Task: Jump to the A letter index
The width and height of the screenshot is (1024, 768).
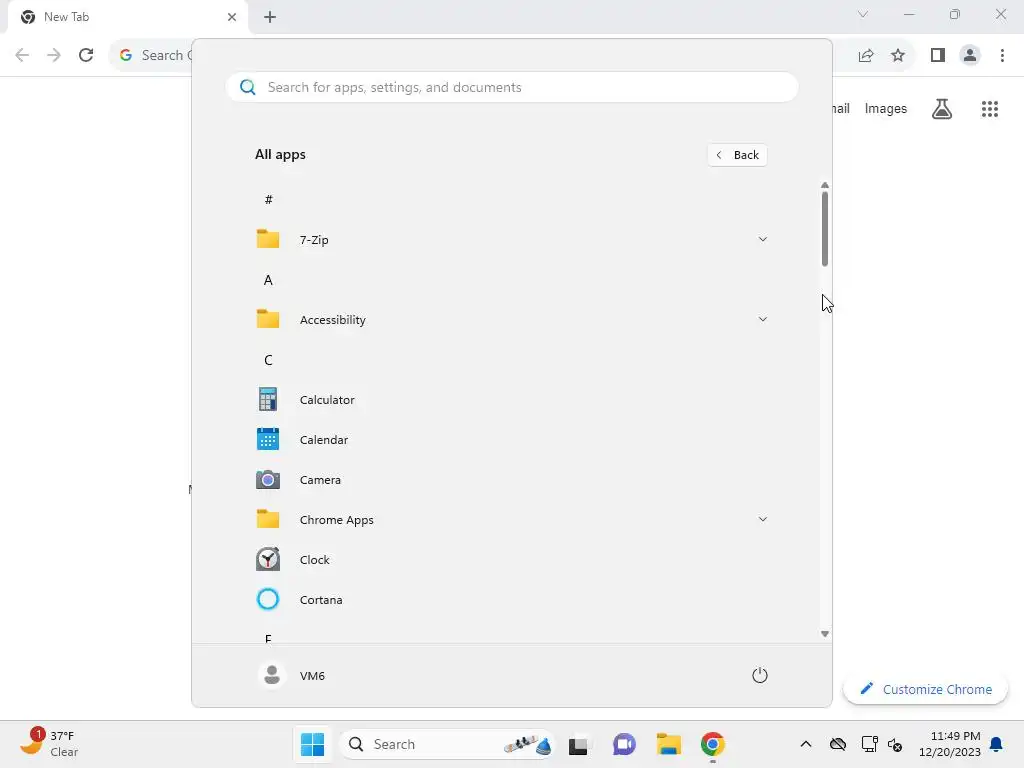Action: point(268,280)
